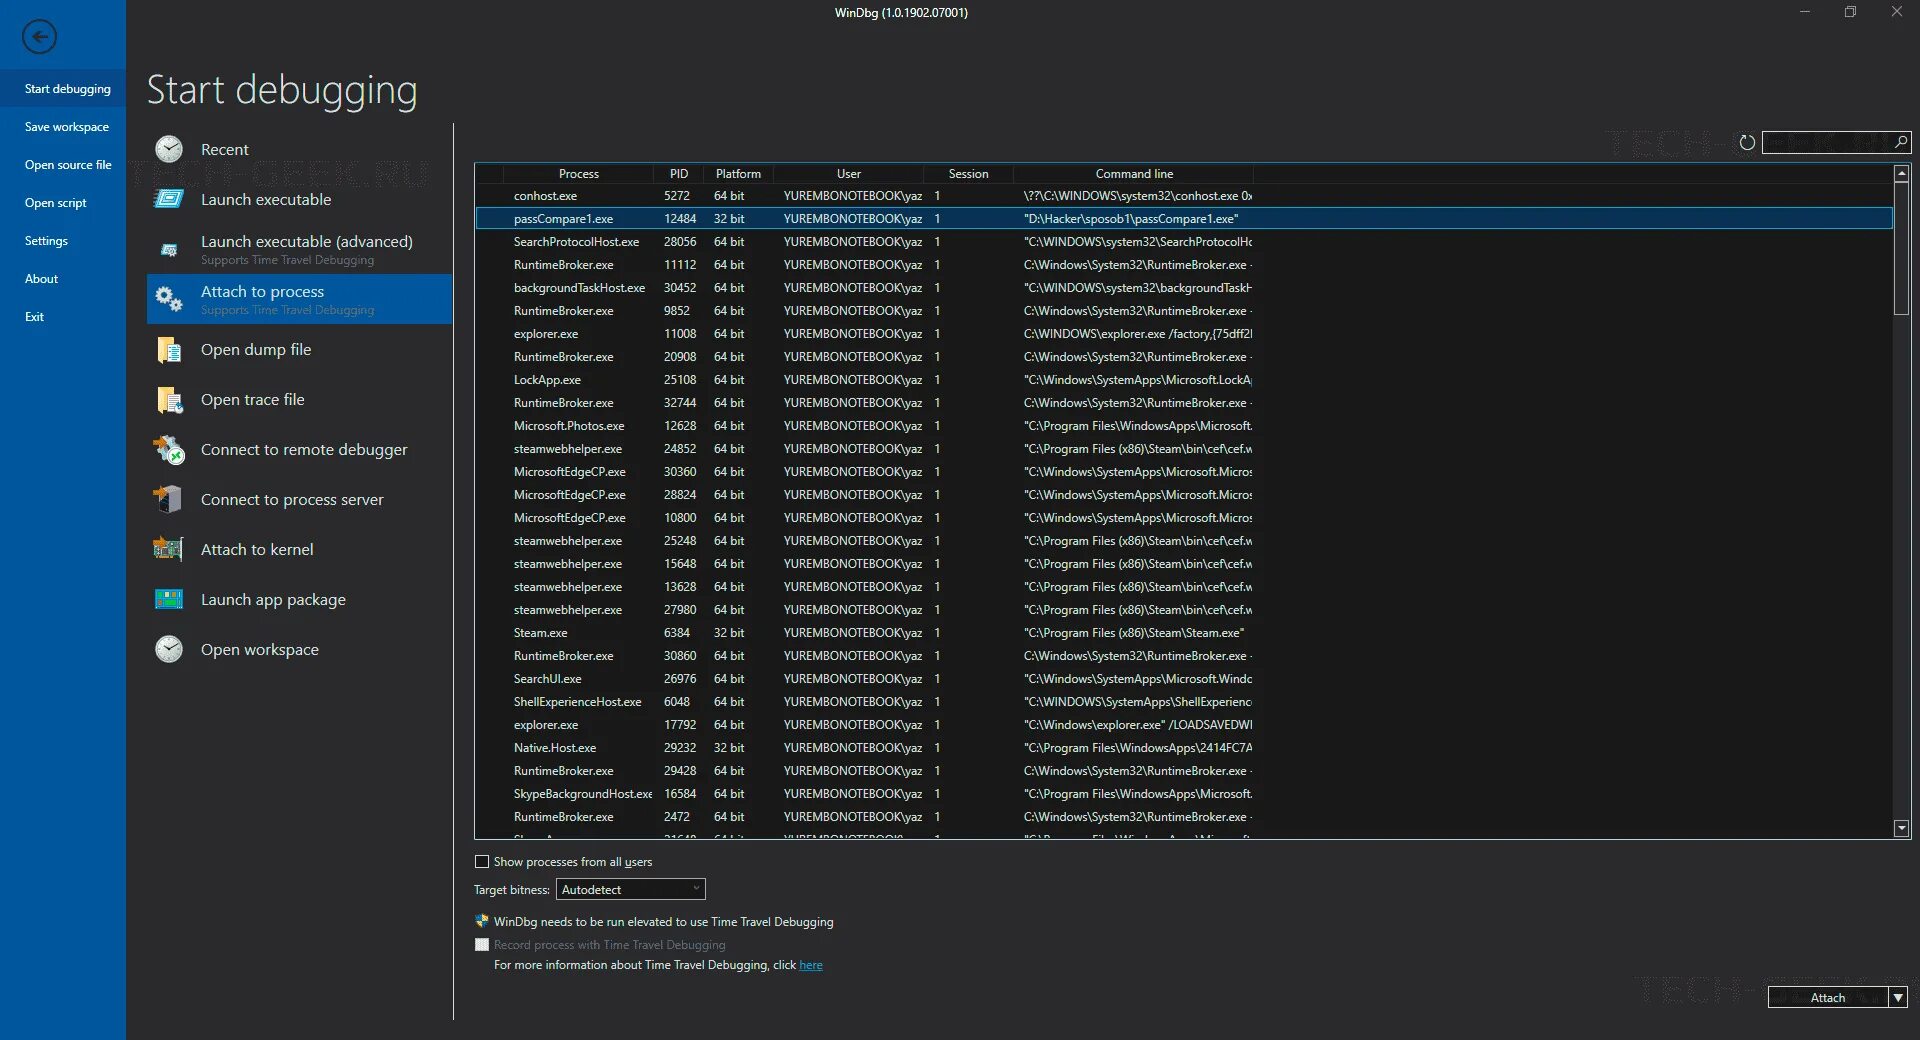Select the passCompare1.exe process row
Screen dimensions: 1920x1040
point(1184,218)
